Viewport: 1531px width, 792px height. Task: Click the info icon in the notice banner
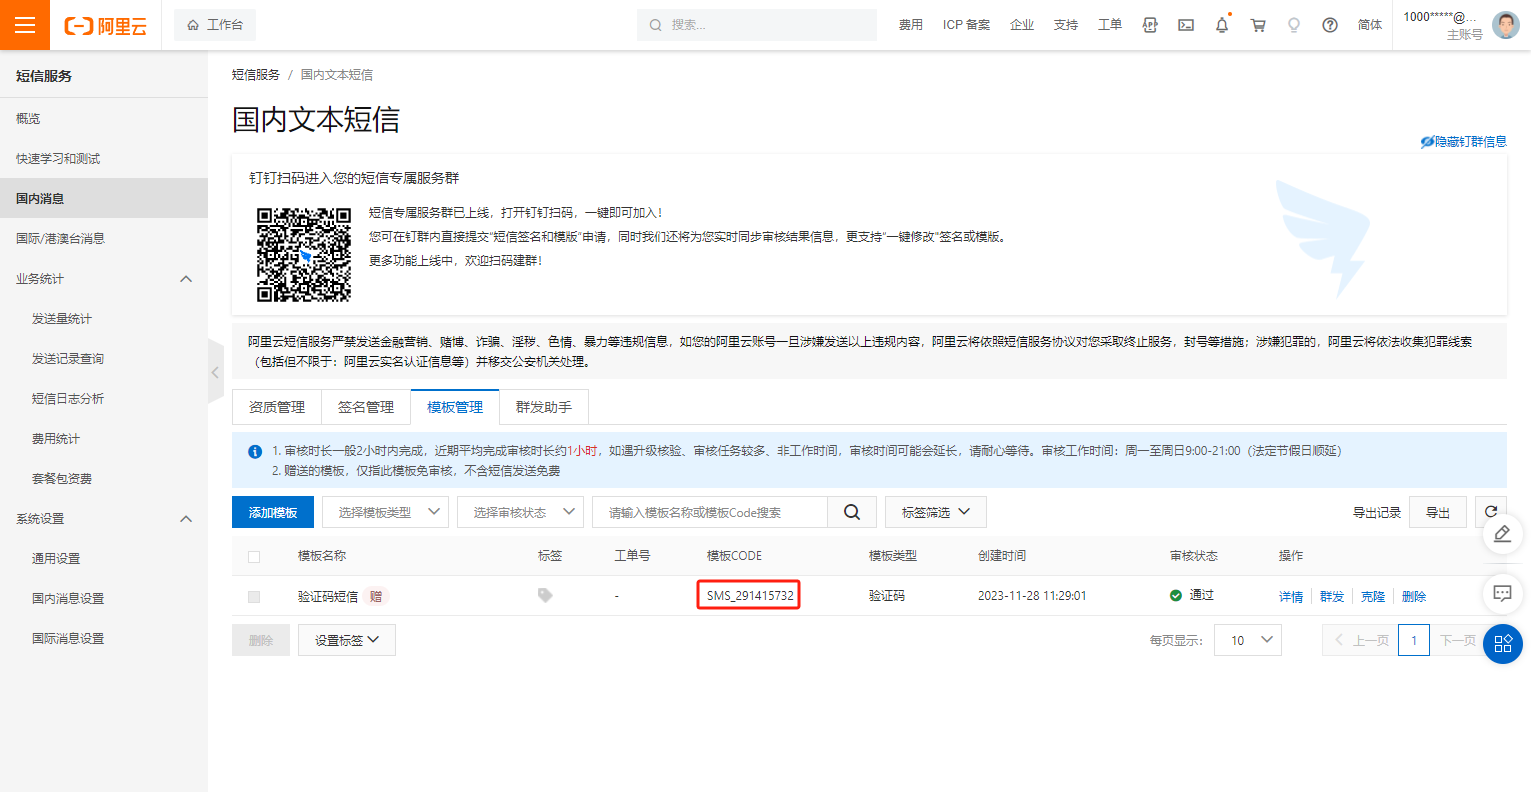coord(255,451)
